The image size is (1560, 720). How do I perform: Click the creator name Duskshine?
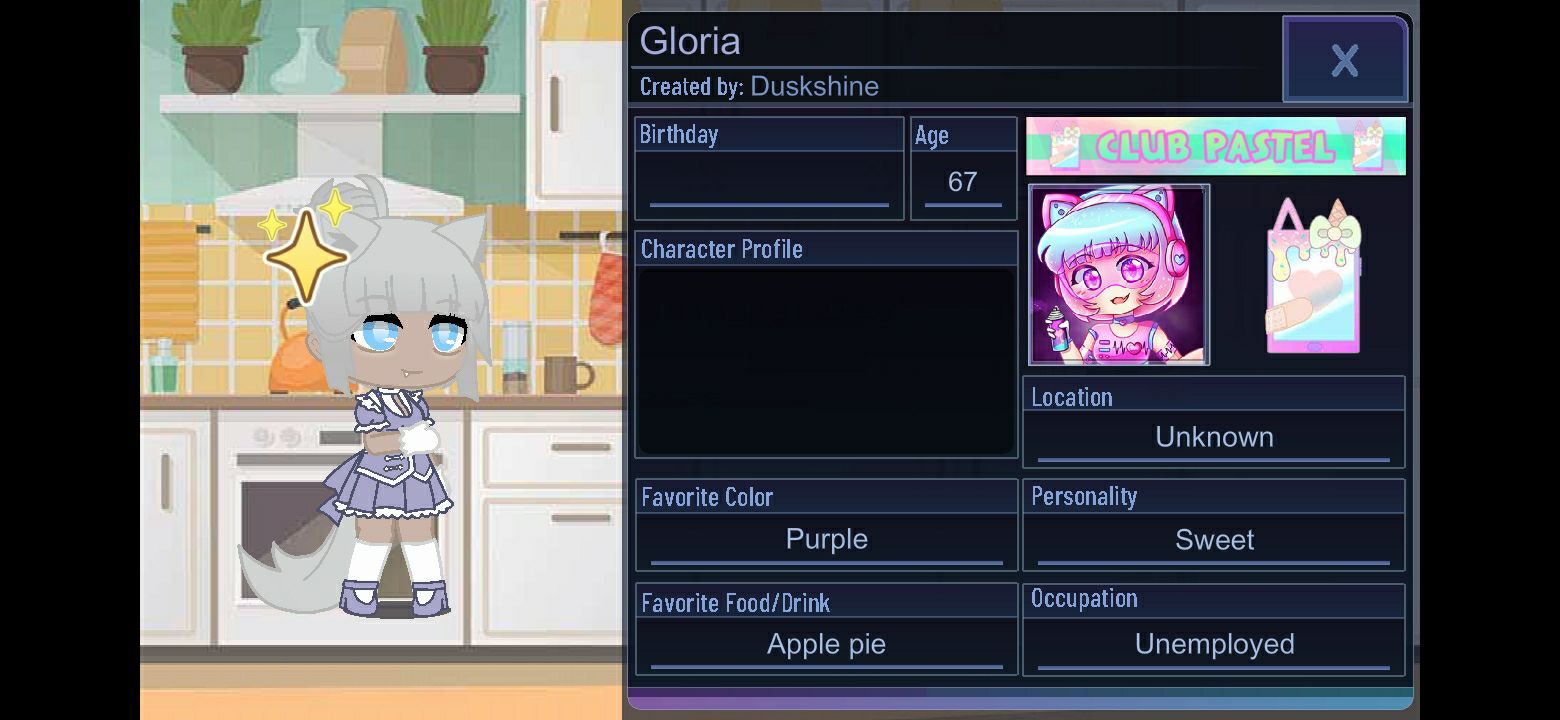[814, 87]
